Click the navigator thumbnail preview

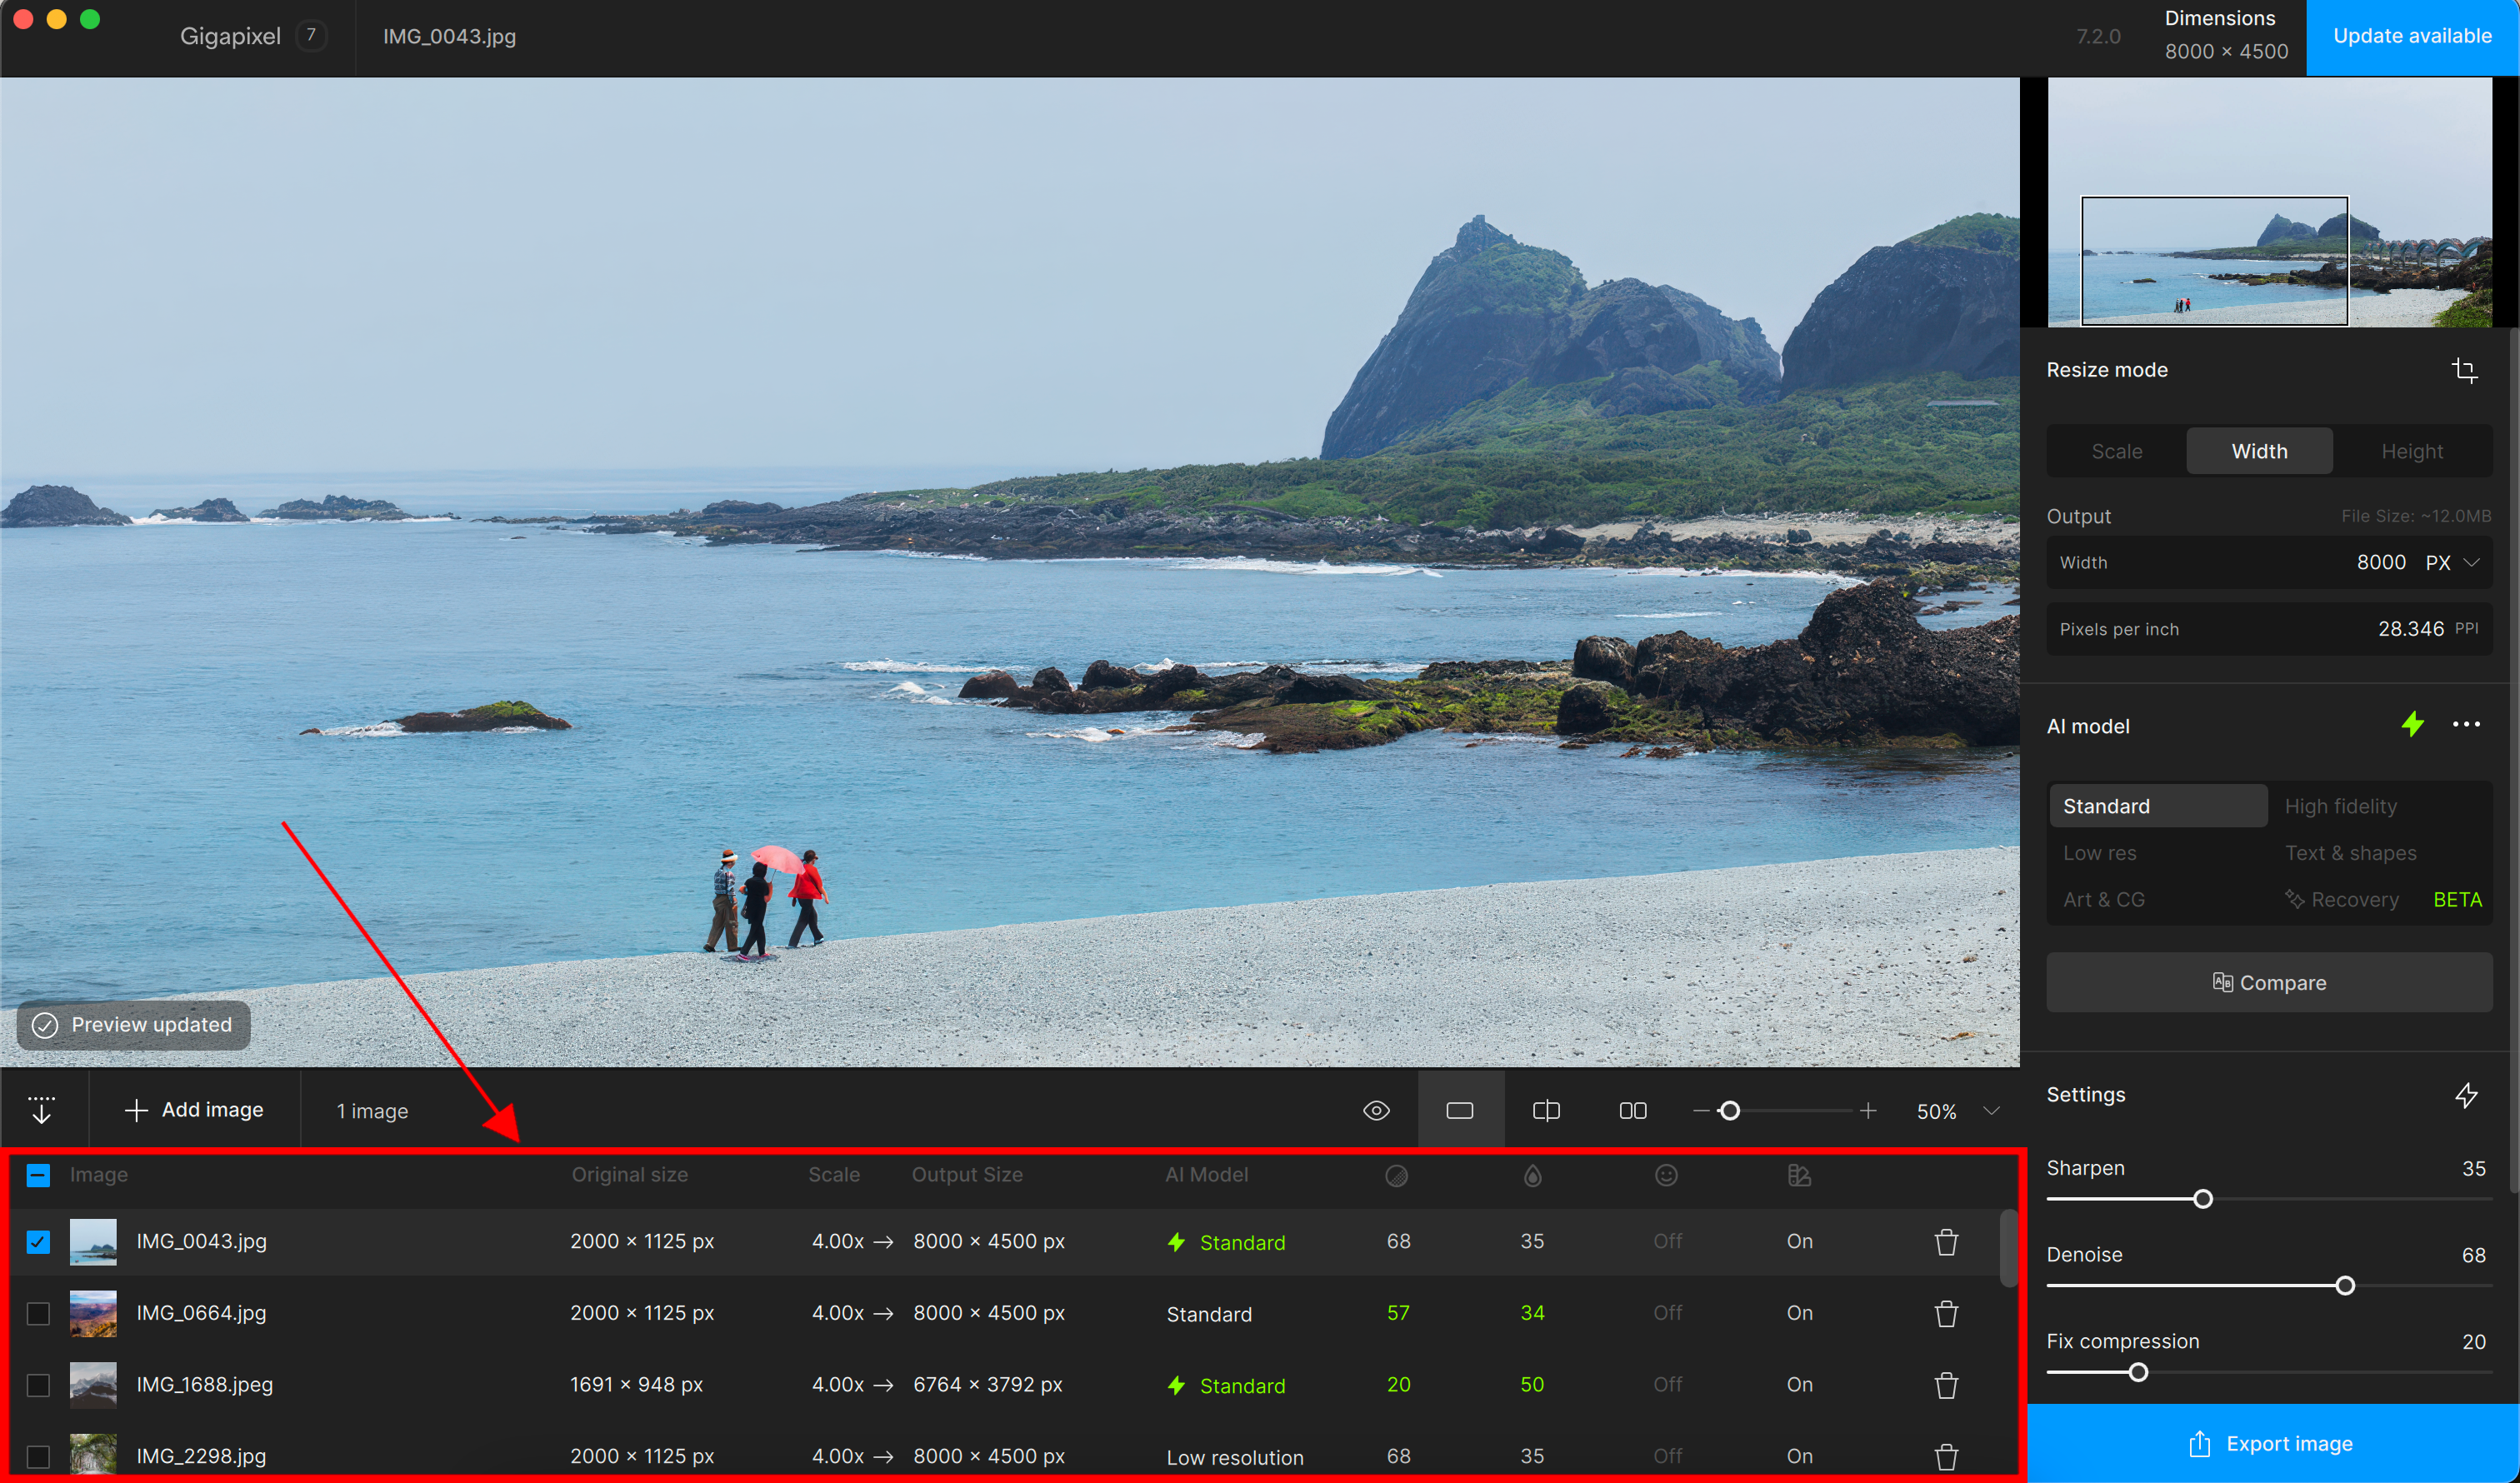point(2268,201)
